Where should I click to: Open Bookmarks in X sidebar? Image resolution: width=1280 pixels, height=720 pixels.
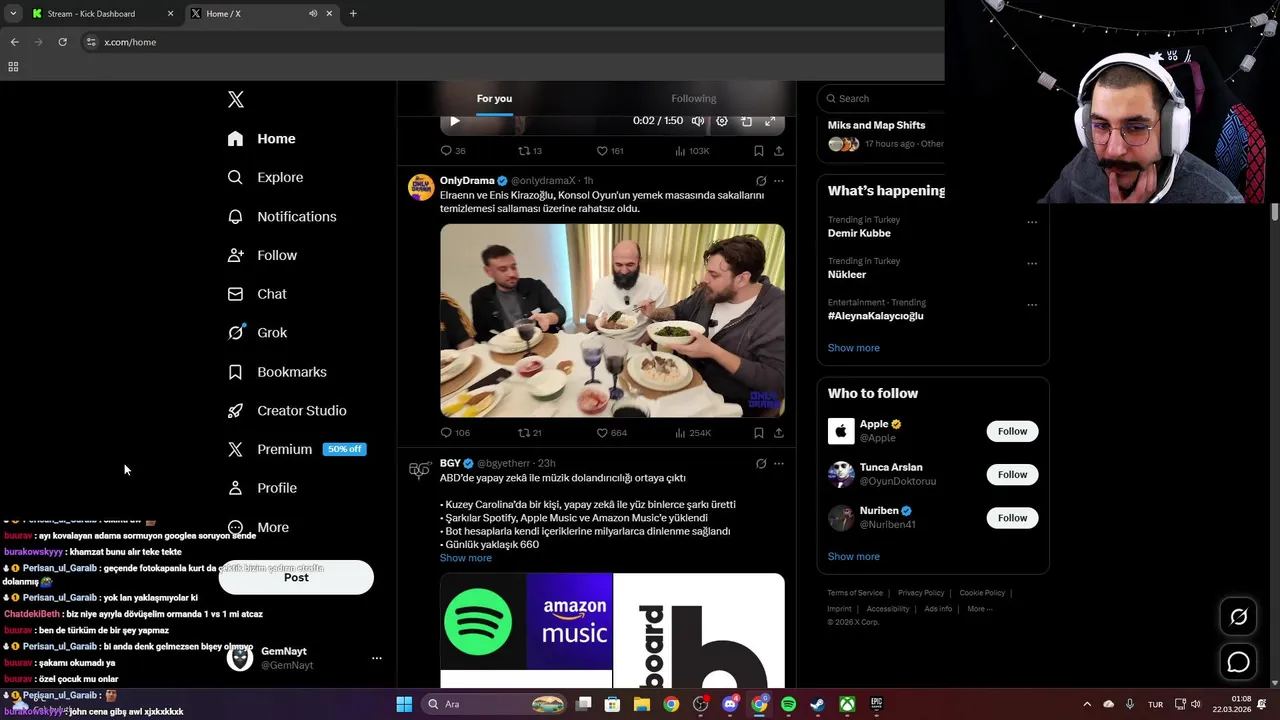[x=277, y=372]
